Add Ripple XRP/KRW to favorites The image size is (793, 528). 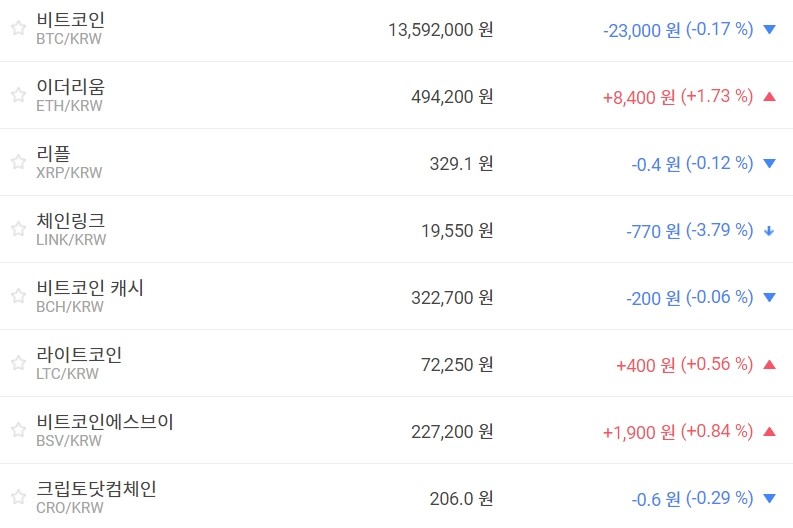(18, 162)
